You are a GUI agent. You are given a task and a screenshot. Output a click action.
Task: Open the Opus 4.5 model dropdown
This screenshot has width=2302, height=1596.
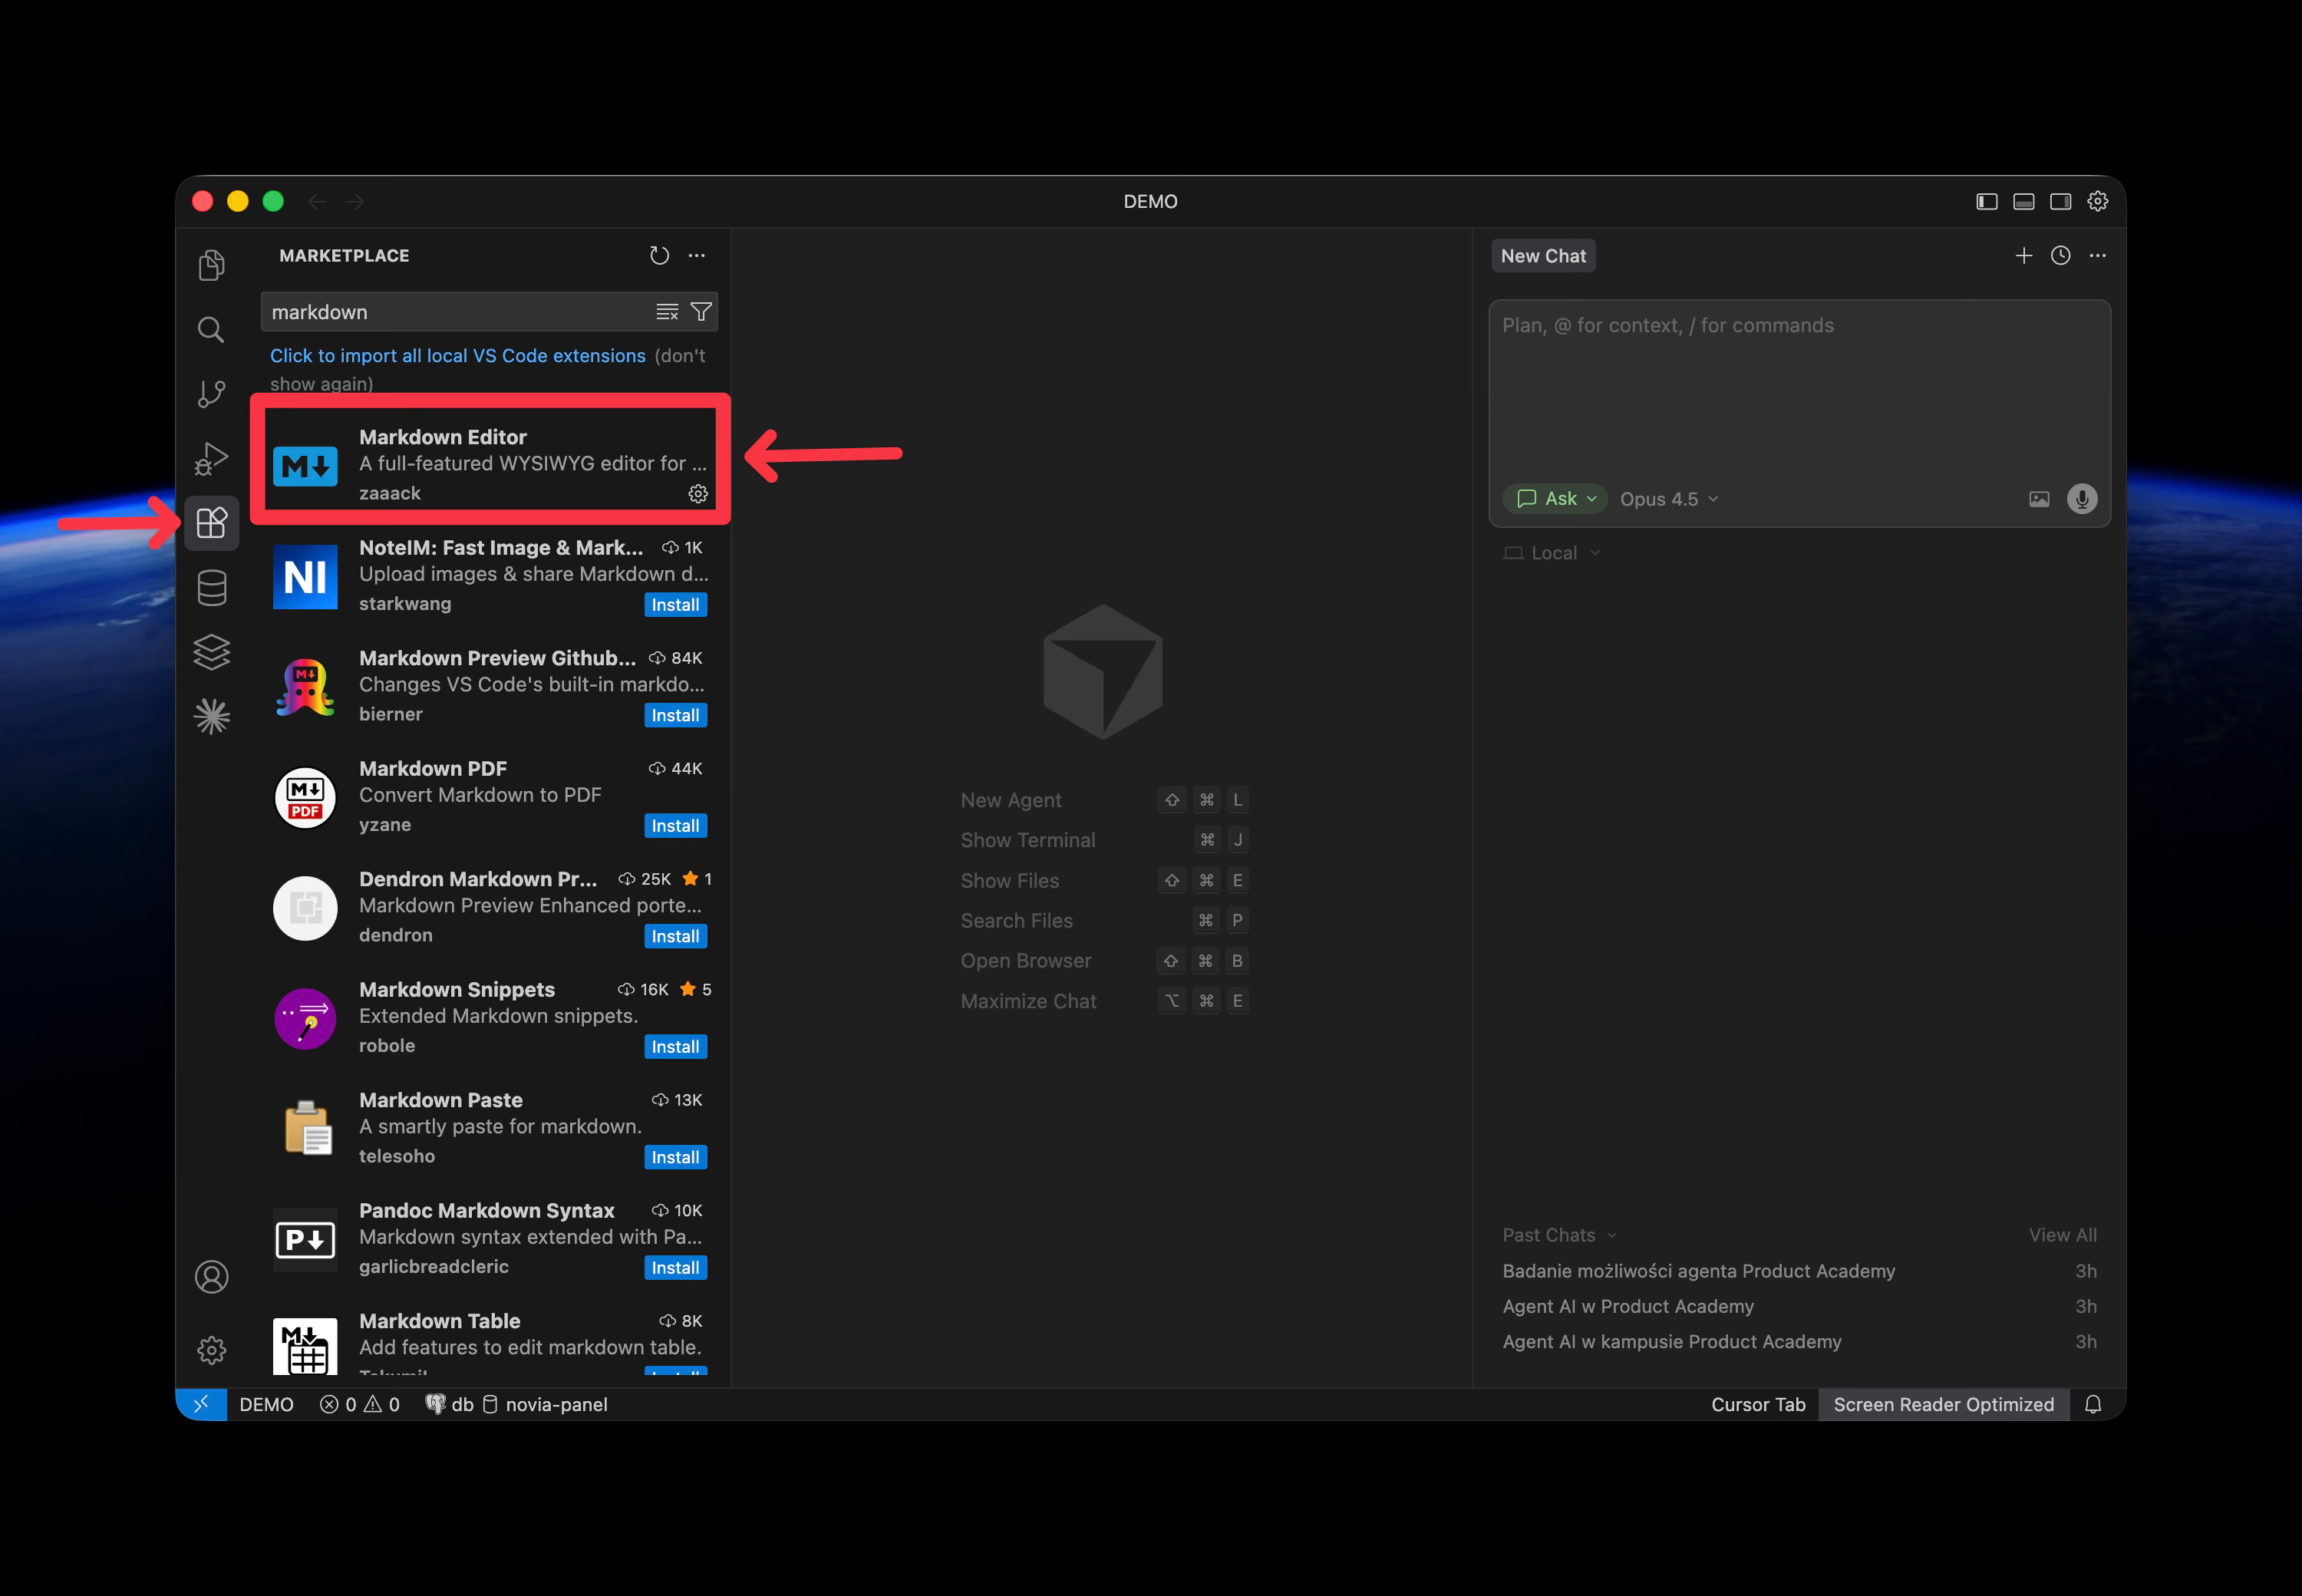click(1668, 499)
